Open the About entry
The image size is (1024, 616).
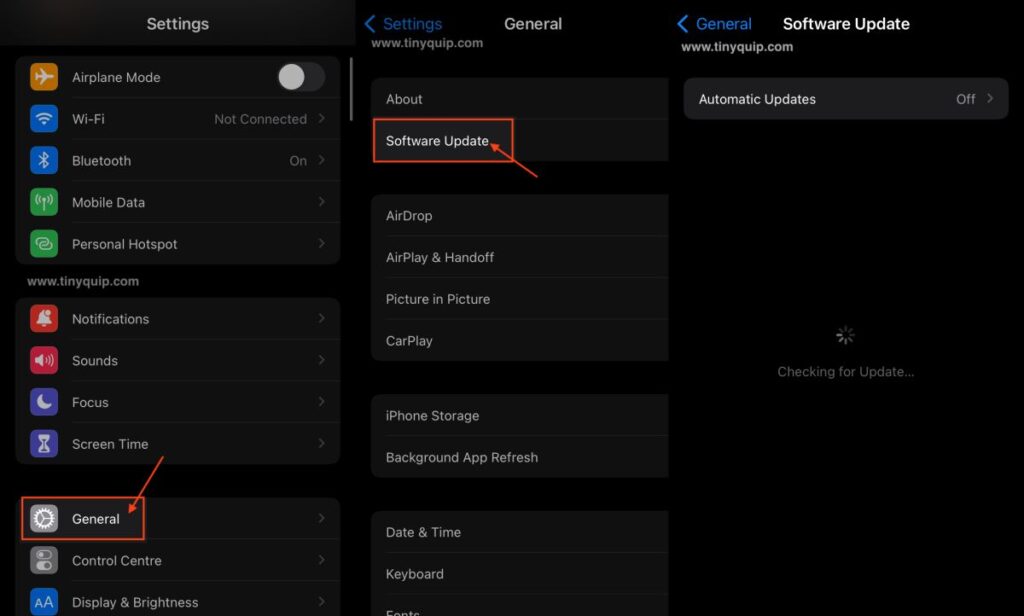coord(404,98)
